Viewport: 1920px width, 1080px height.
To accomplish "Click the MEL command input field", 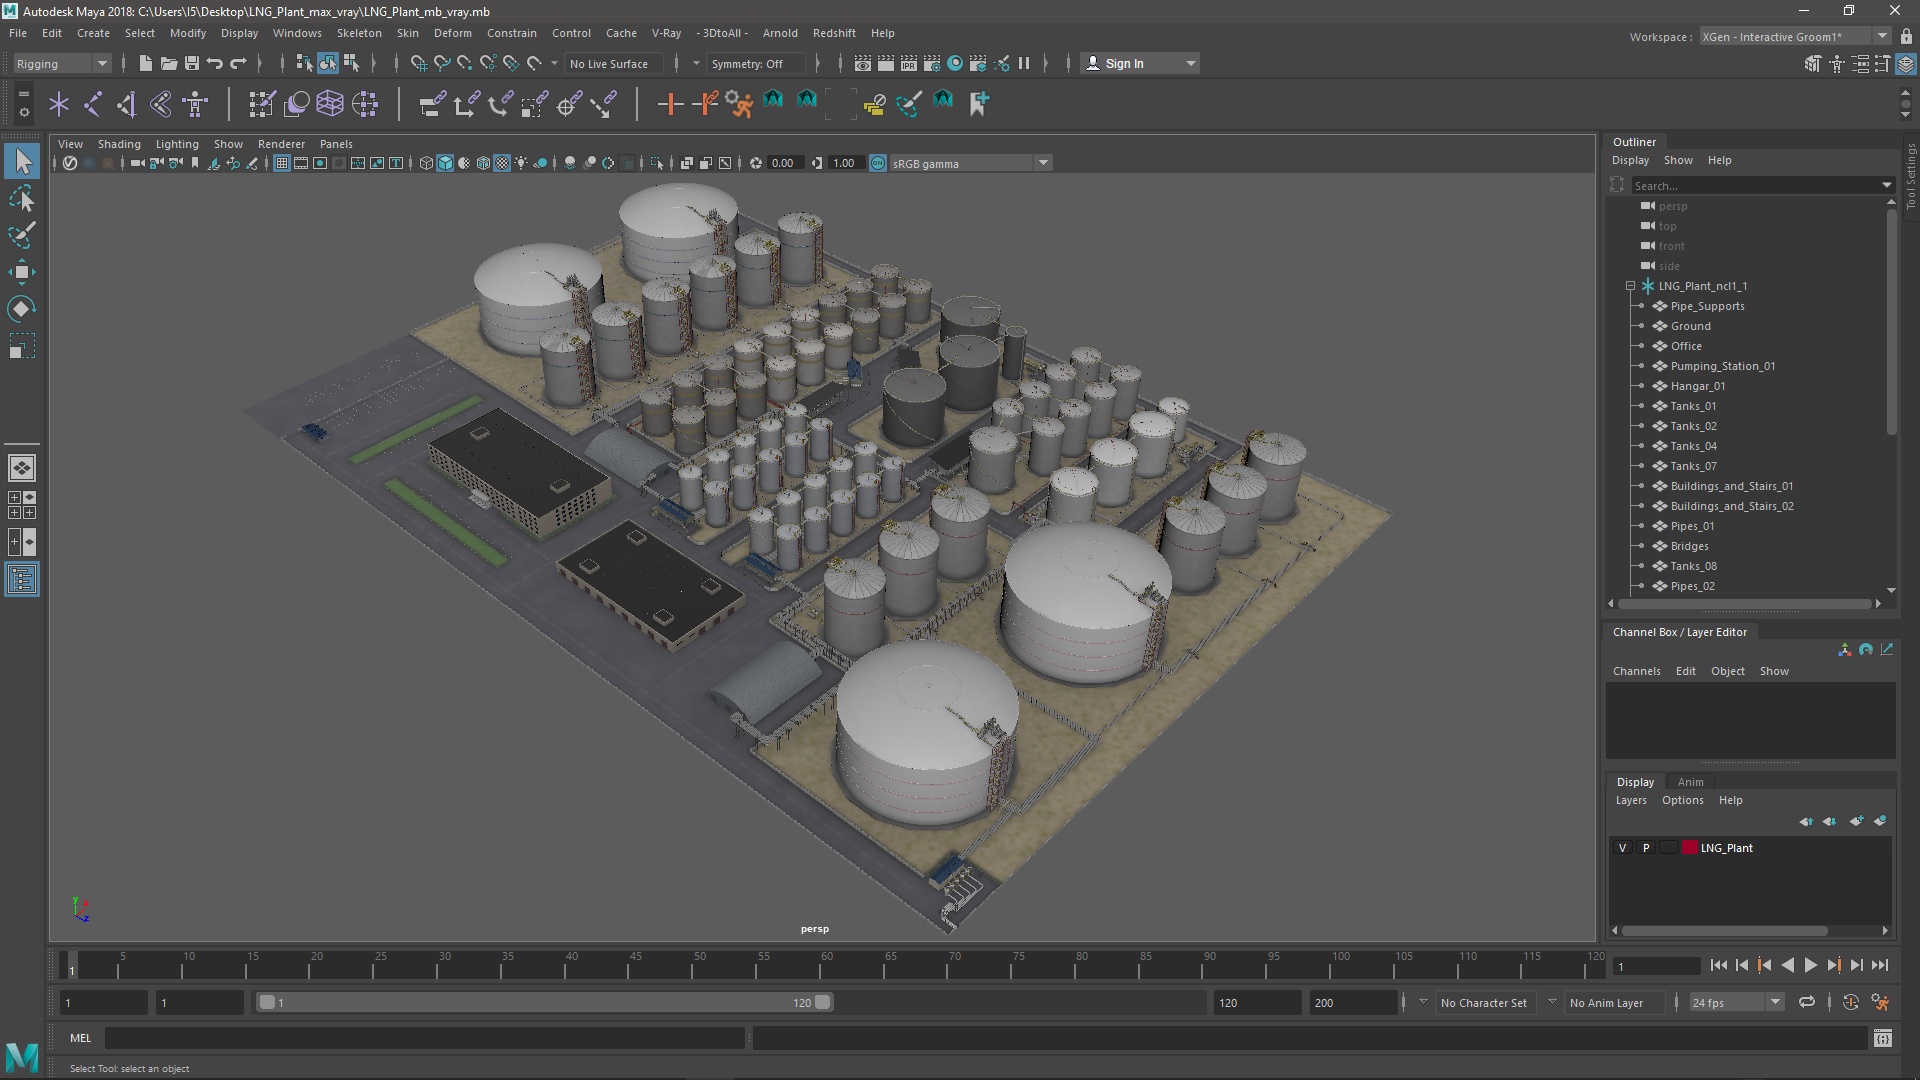I will pos(425,1038).
